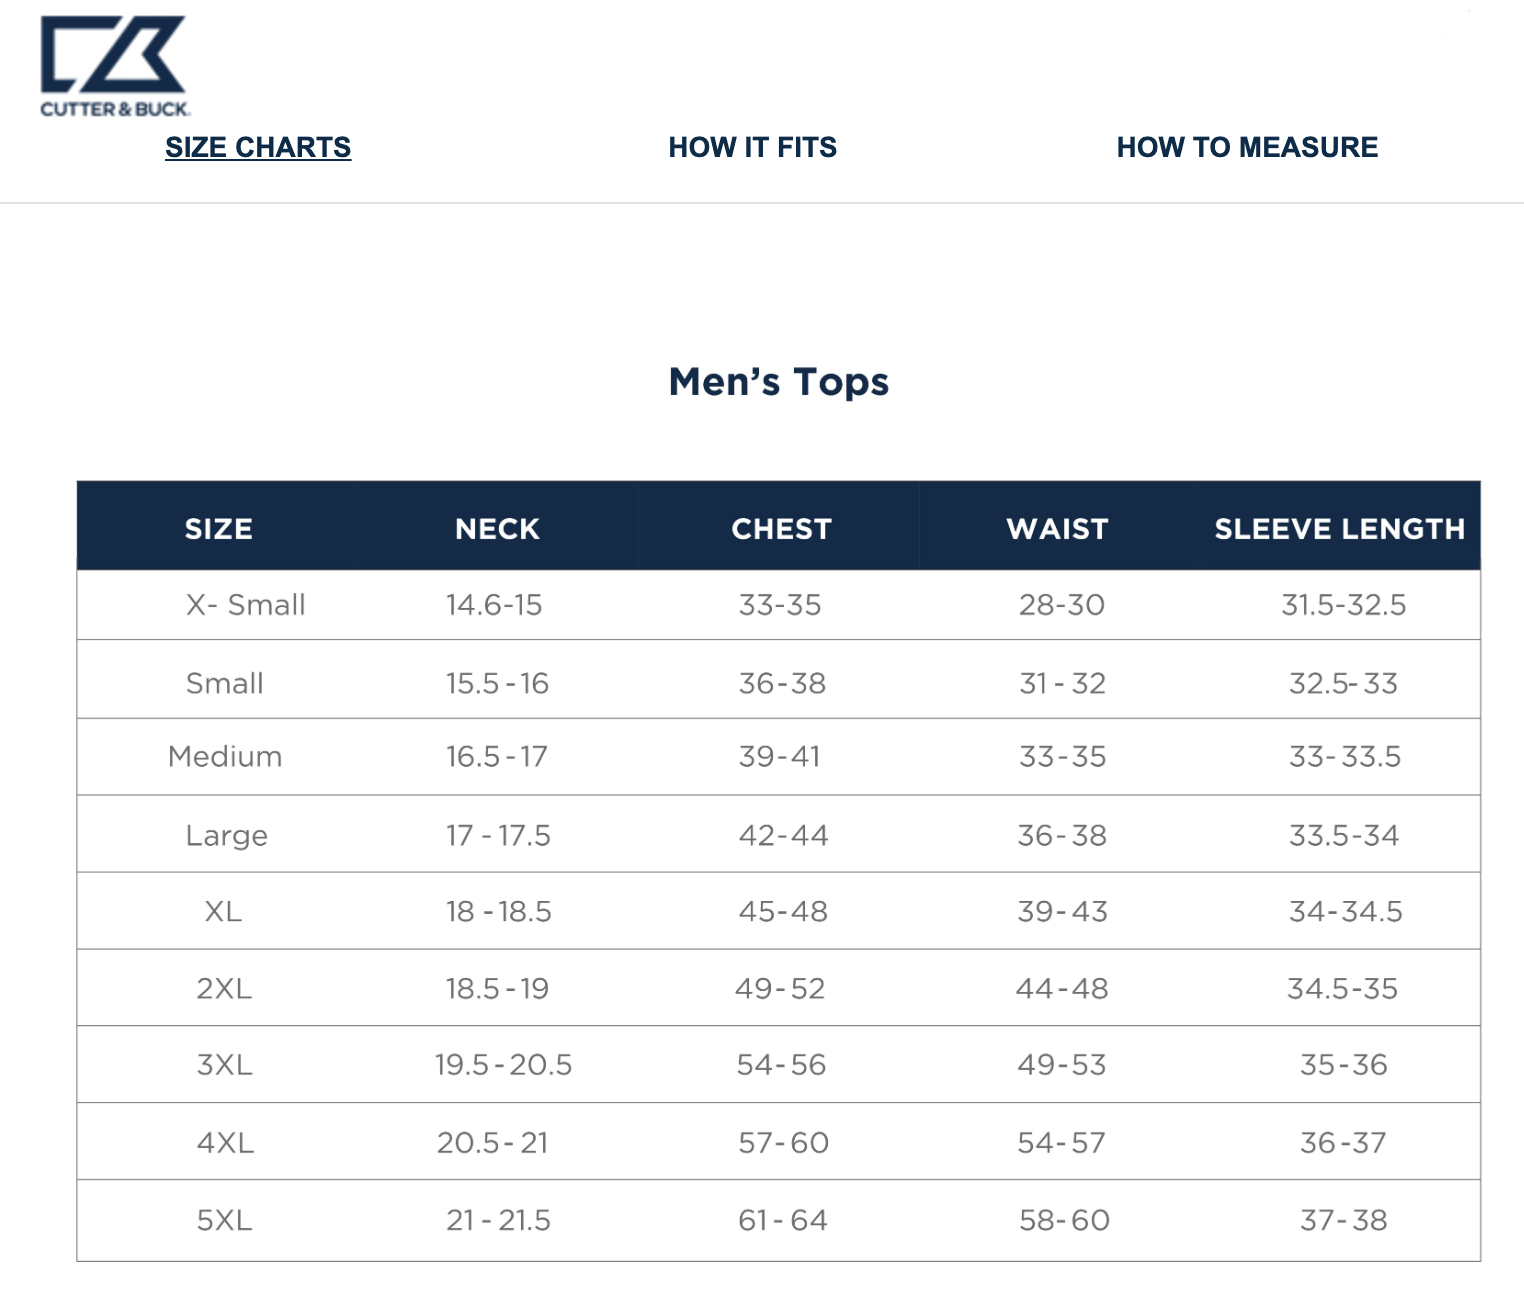Viewport: 1524px width, 1310px height.
Task: Select the SLEEVE LENGTH column header
Action: click(1339, 528)
